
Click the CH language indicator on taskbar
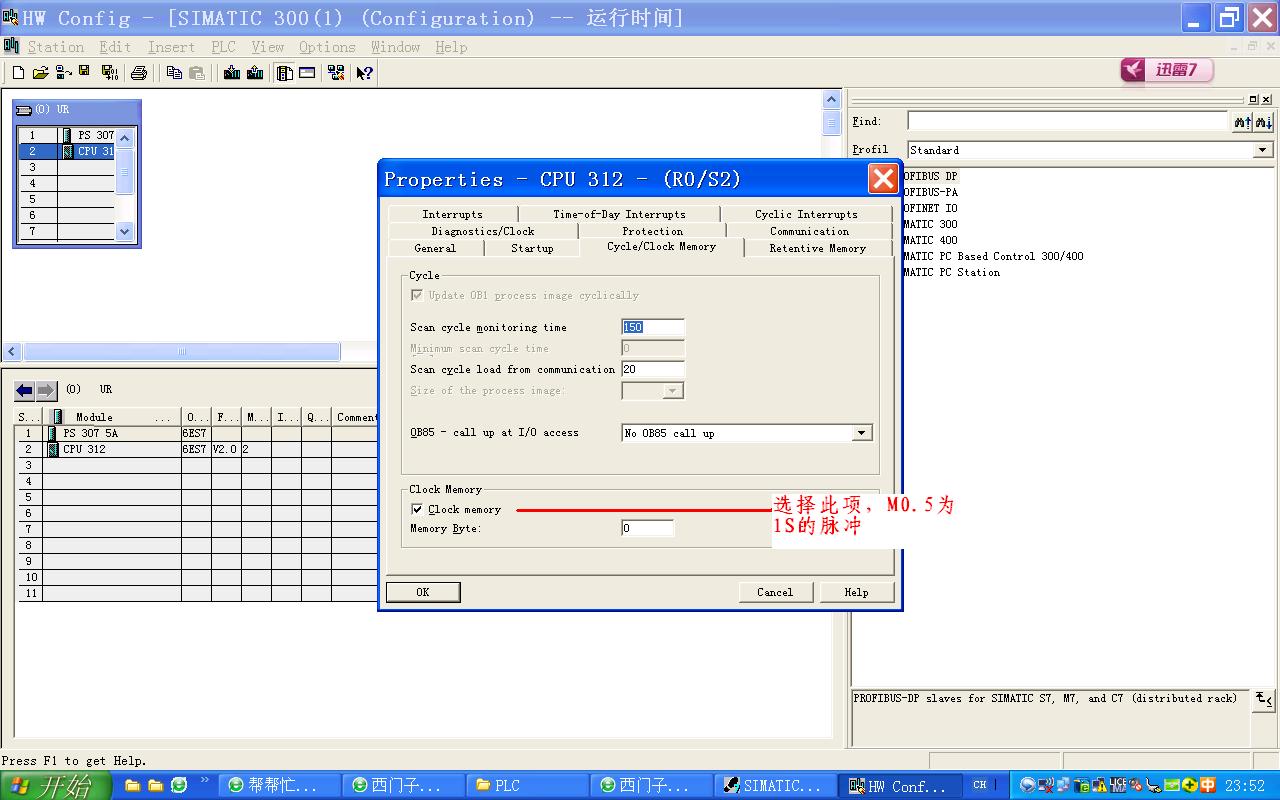point(980,785)
